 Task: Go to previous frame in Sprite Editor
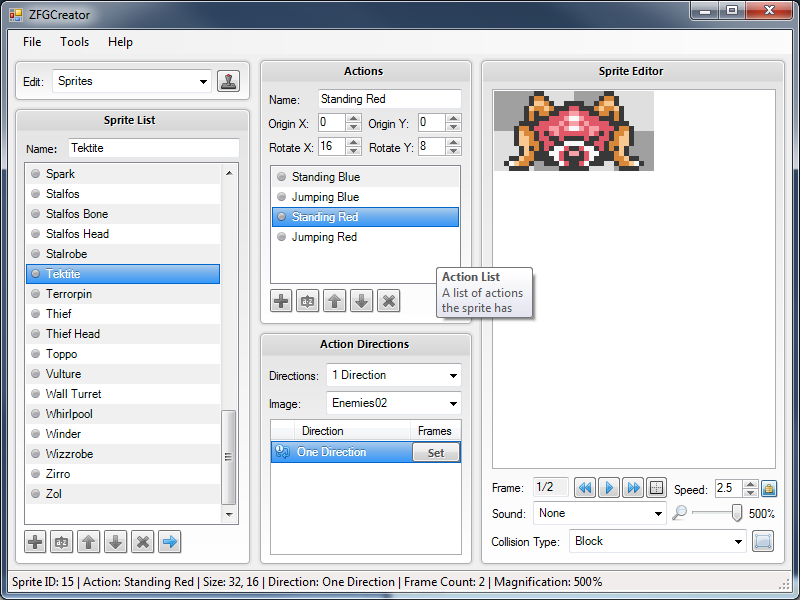click(x=585, y=488)
